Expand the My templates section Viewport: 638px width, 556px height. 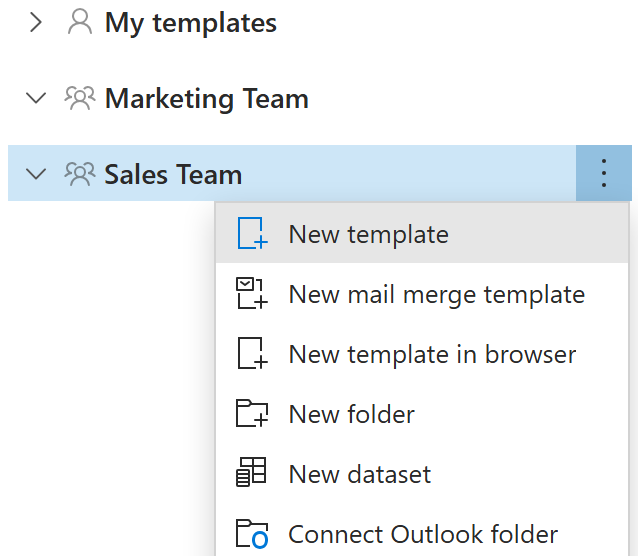[x=37, y=23]
